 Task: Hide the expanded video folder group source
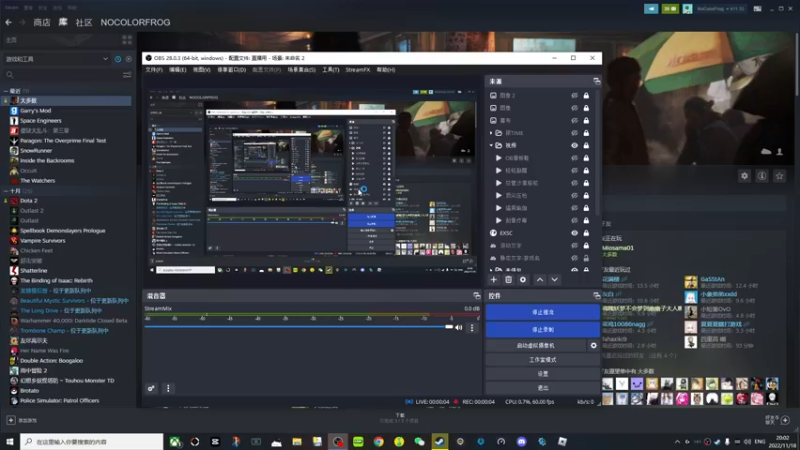(574, 145)
